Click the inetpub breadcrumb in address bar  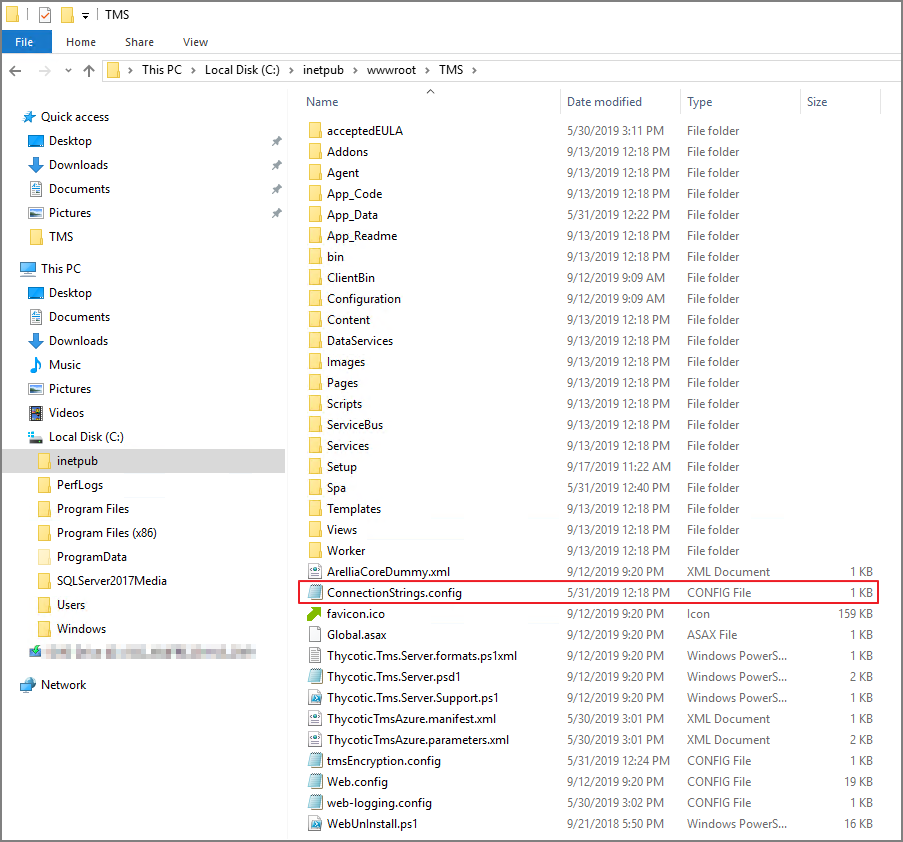321,70
